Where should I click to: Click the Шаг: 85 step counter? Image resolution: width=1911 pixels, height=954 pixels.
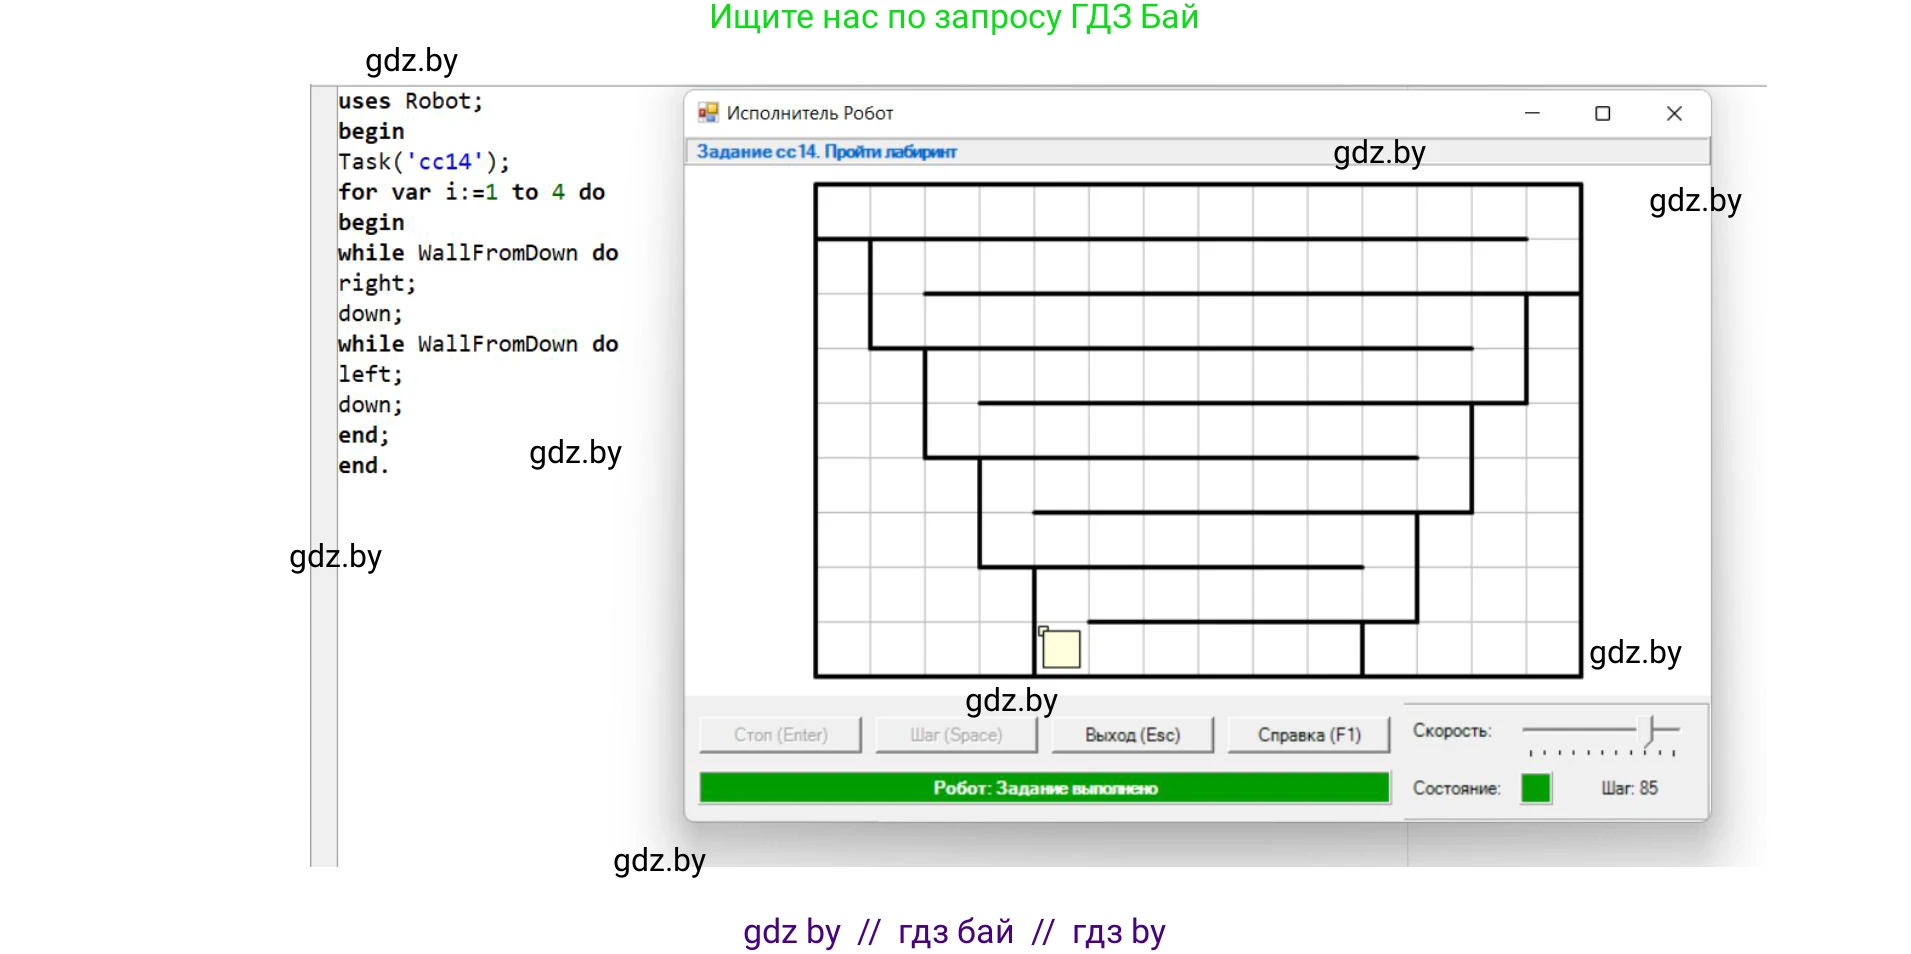point(1628,788)
